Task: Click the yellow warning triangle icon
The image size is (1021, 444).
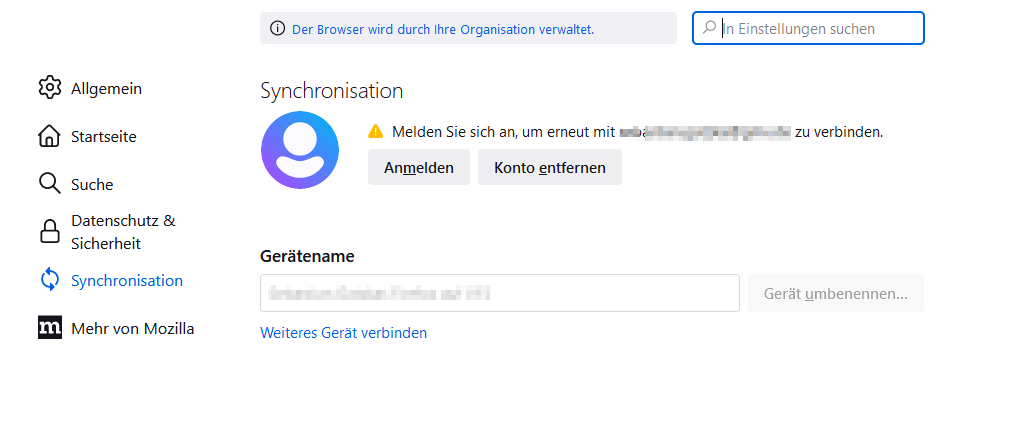Action: tap(376, 131)
